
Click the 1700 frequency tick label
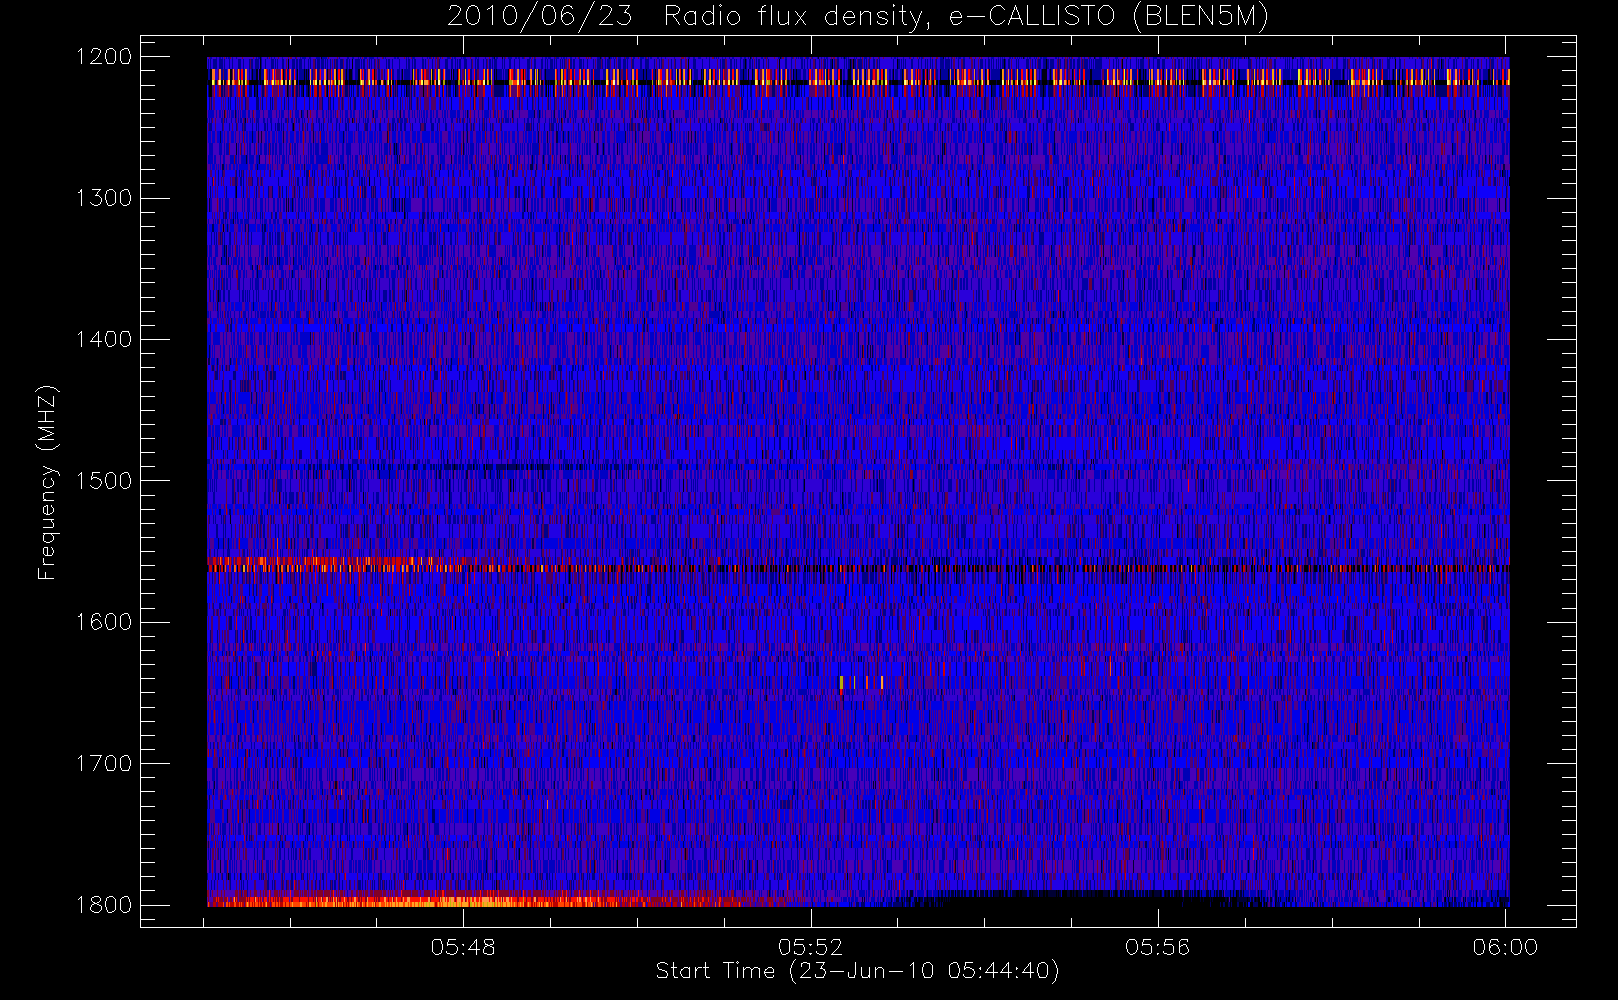coord(104,764)
